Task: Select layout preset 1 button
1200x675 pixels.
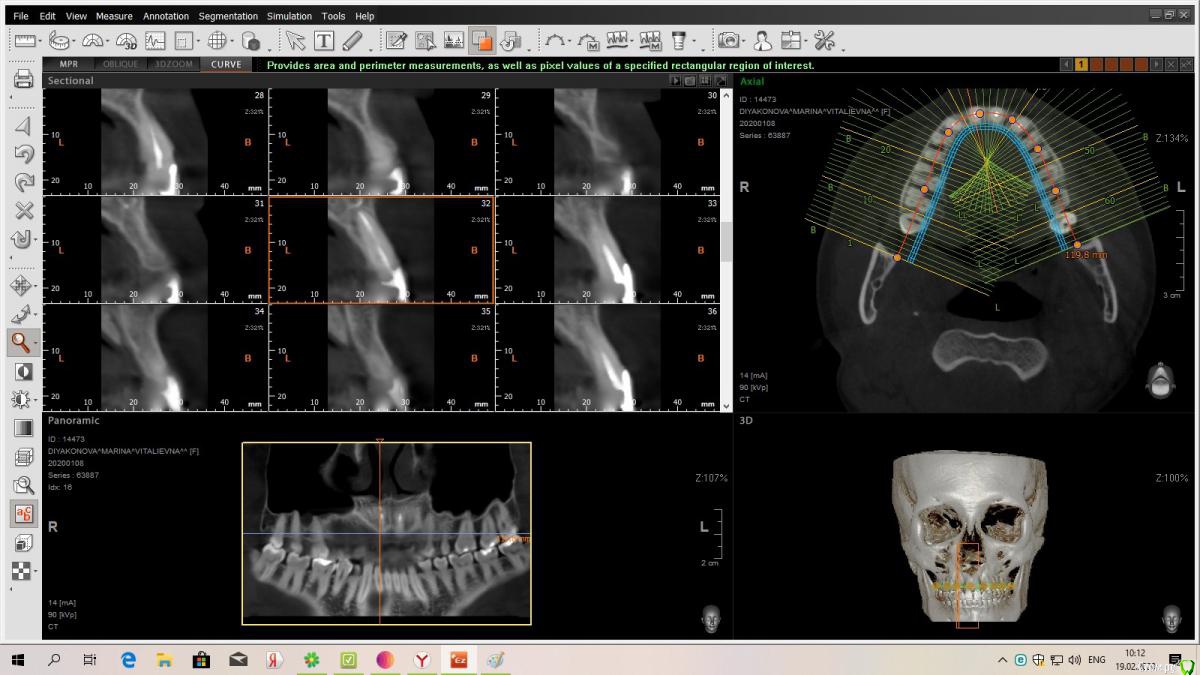Action: coord(1081,64)
